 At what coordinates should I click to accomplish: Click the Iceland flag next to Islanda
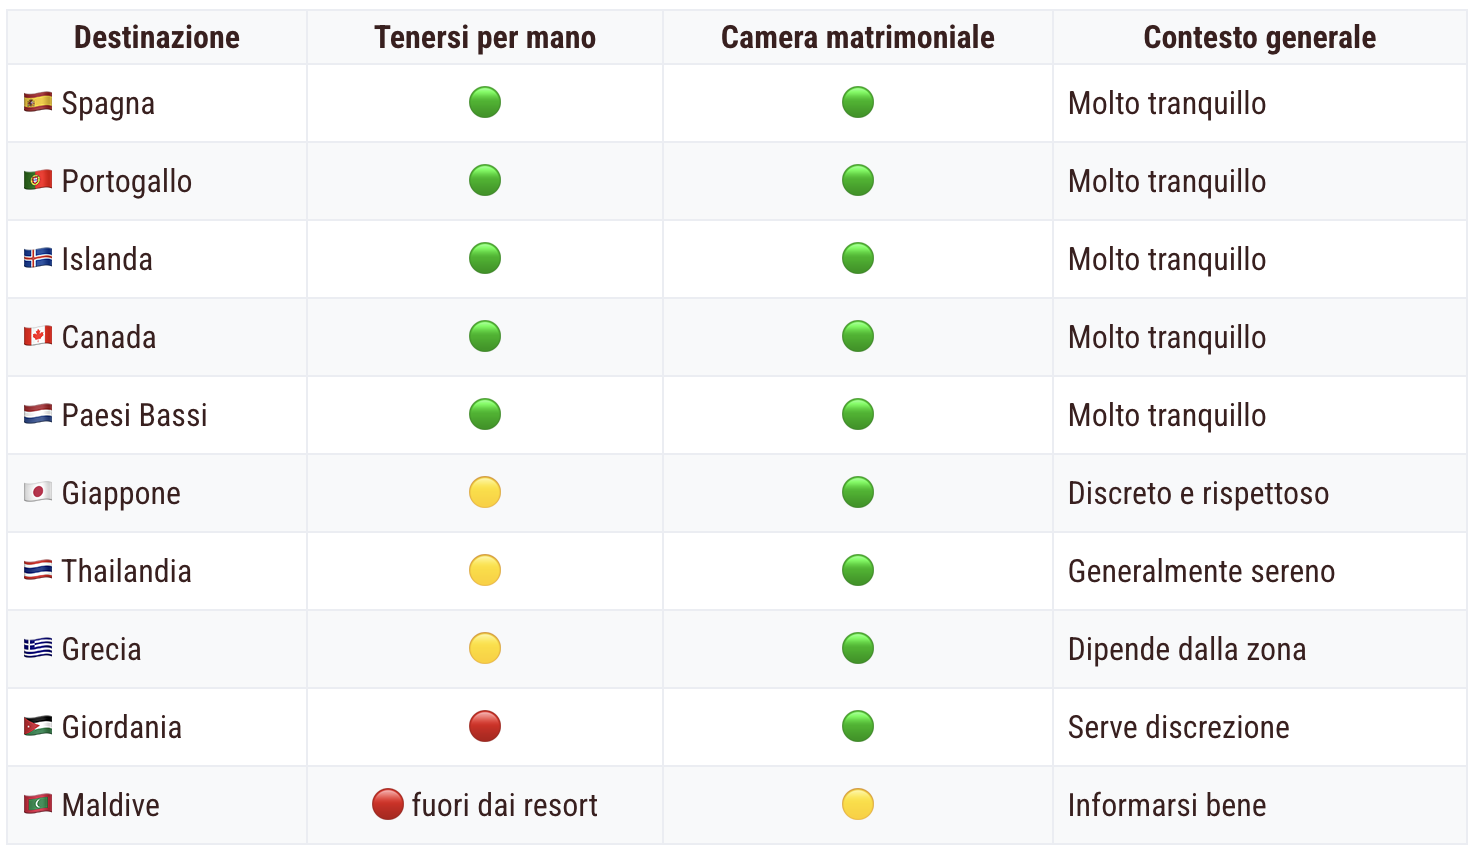pyautogui.click(x=38, y=258)
